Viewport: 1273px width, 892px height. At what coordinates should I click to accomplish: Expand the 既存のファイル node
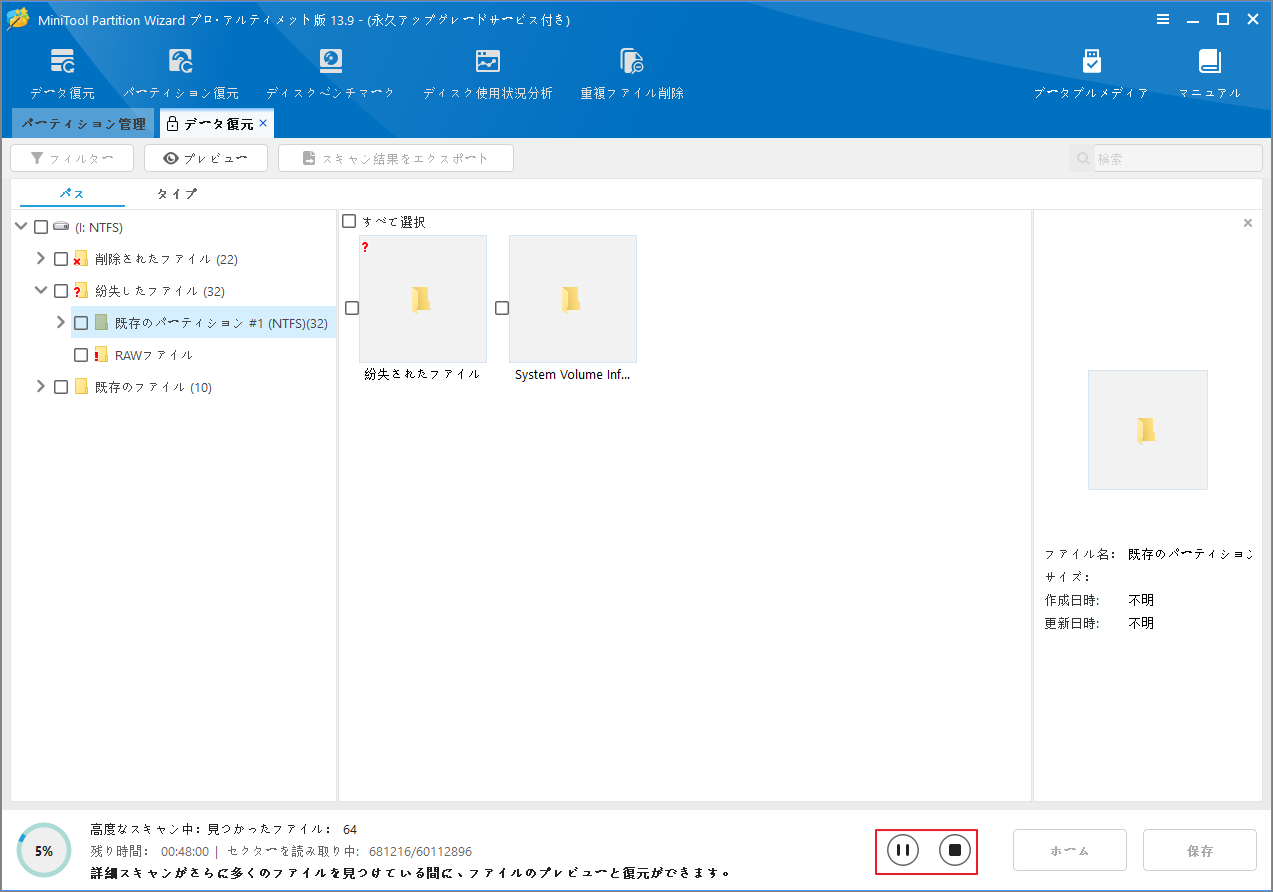coord(41,387)
